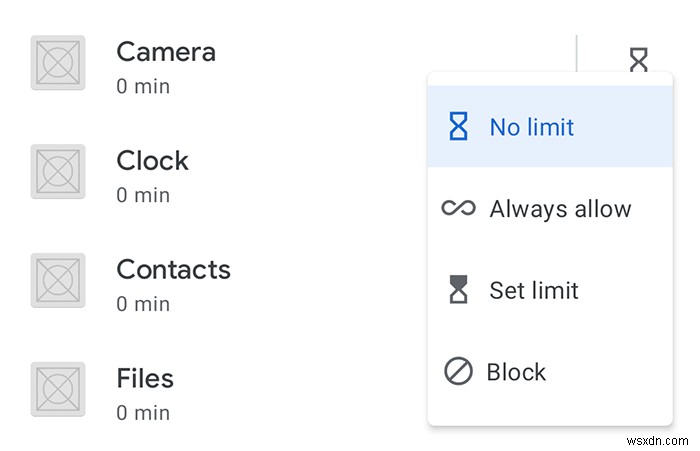Open the Camera app name label
Screen dimensions: 700x451
pyautogui.click(x=166, y=52)
